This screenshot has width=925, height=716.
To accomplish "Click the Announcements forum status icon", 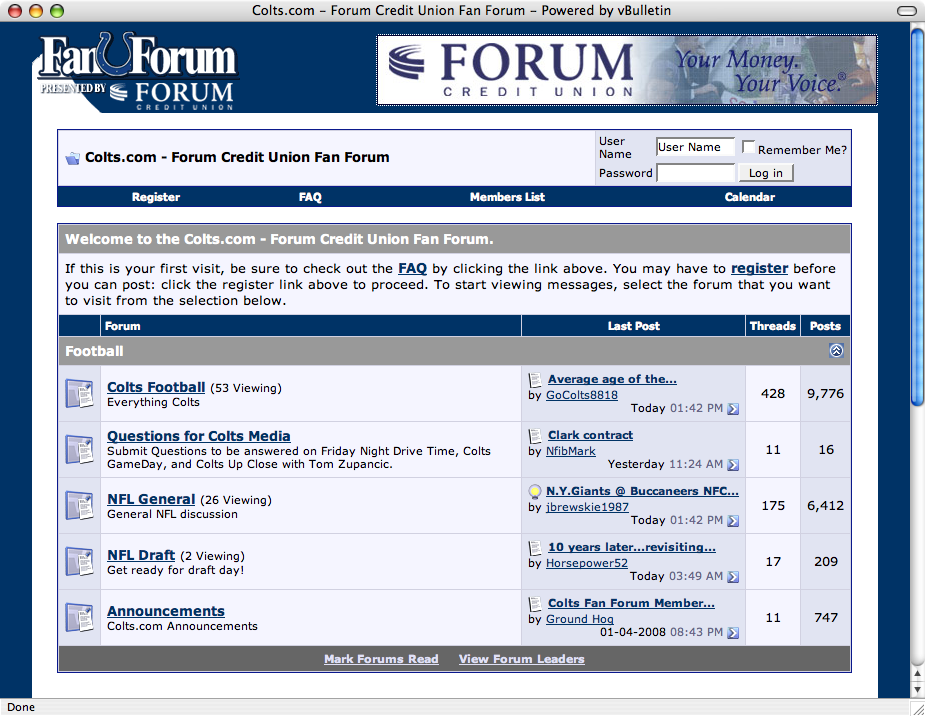I will (79, 618).
